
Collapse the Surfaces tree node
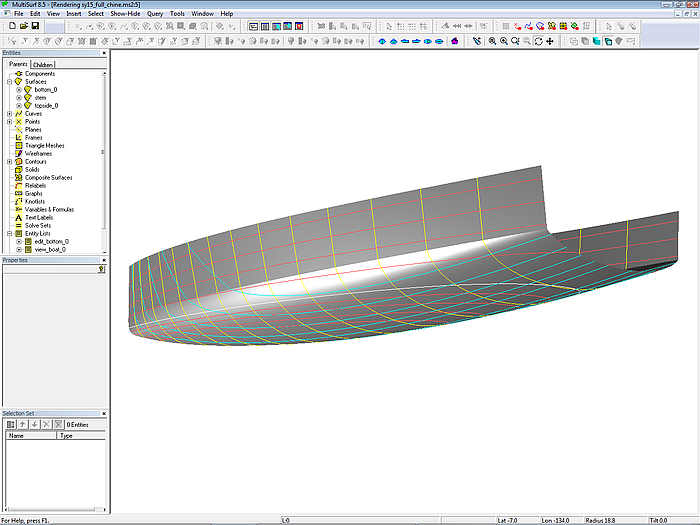[9, 82]
